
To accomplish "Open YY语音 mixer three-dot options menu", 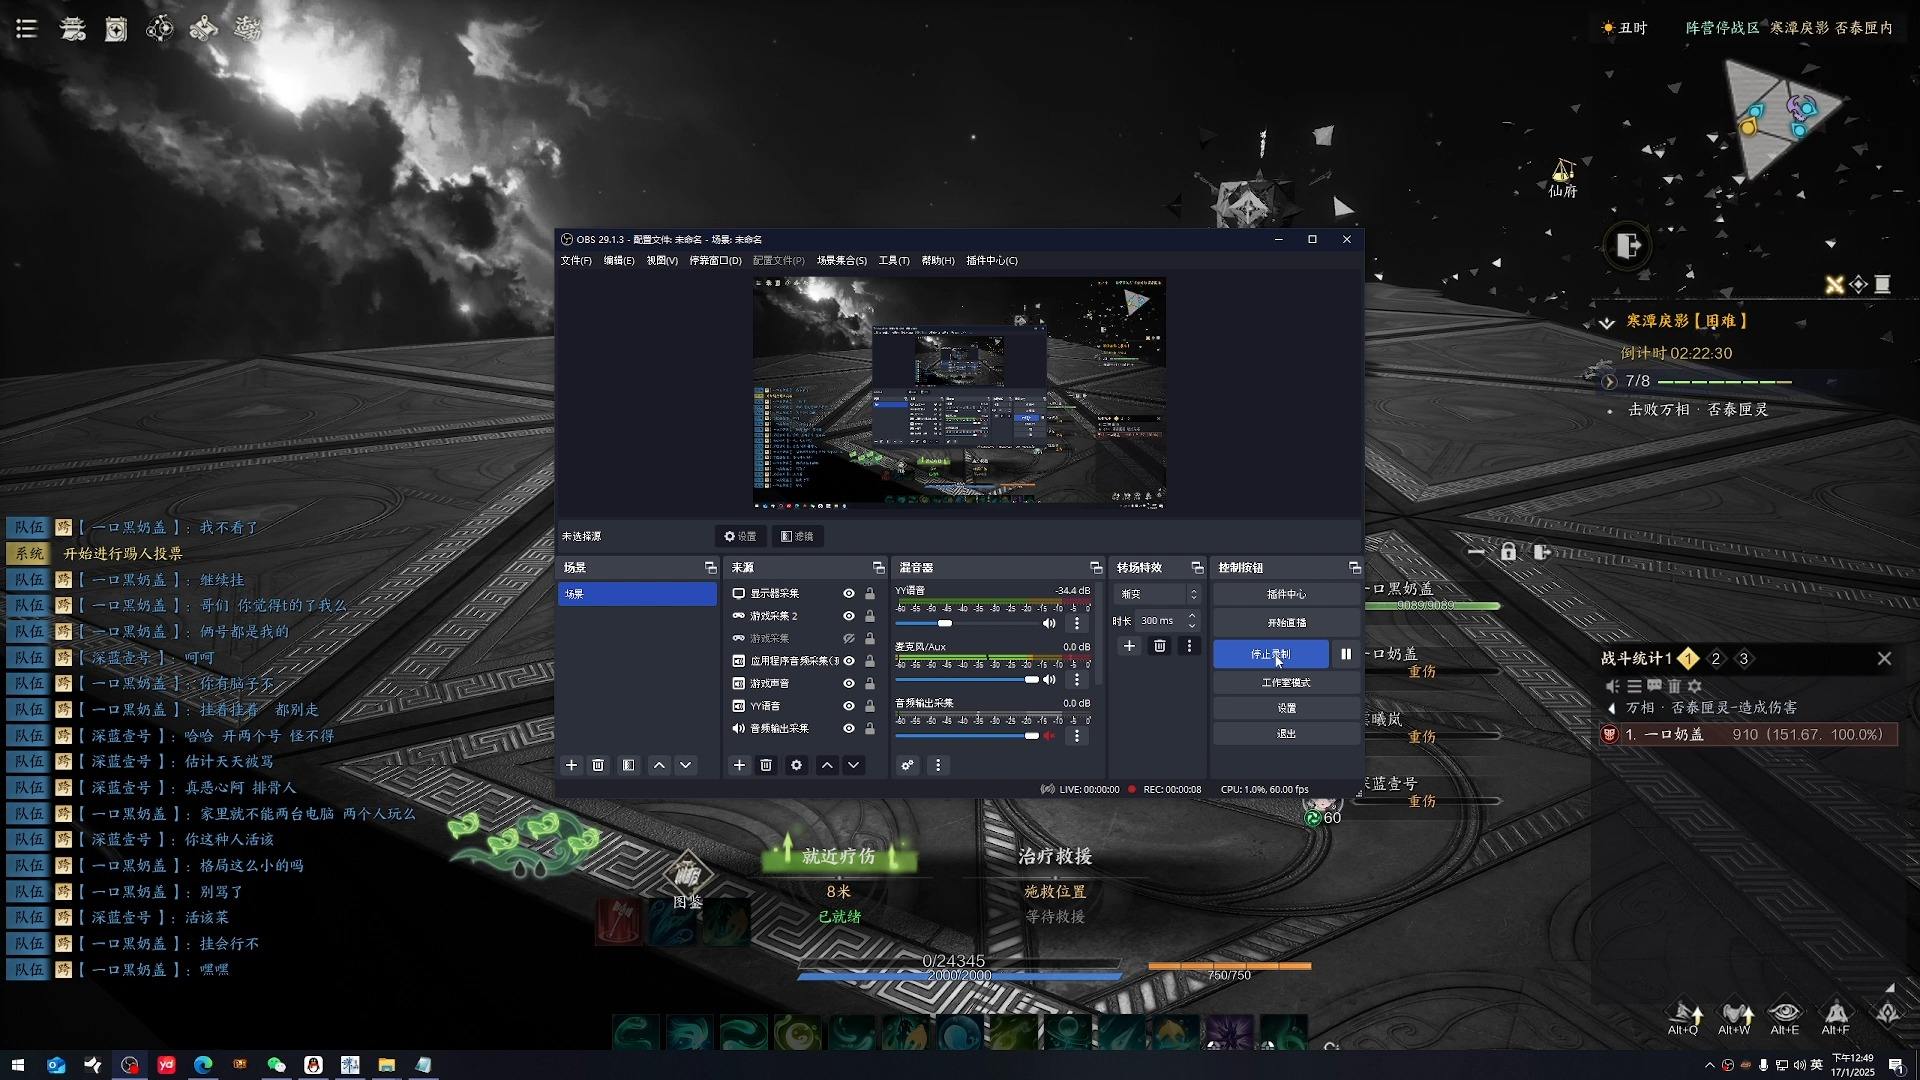I will coord(1077,623).
